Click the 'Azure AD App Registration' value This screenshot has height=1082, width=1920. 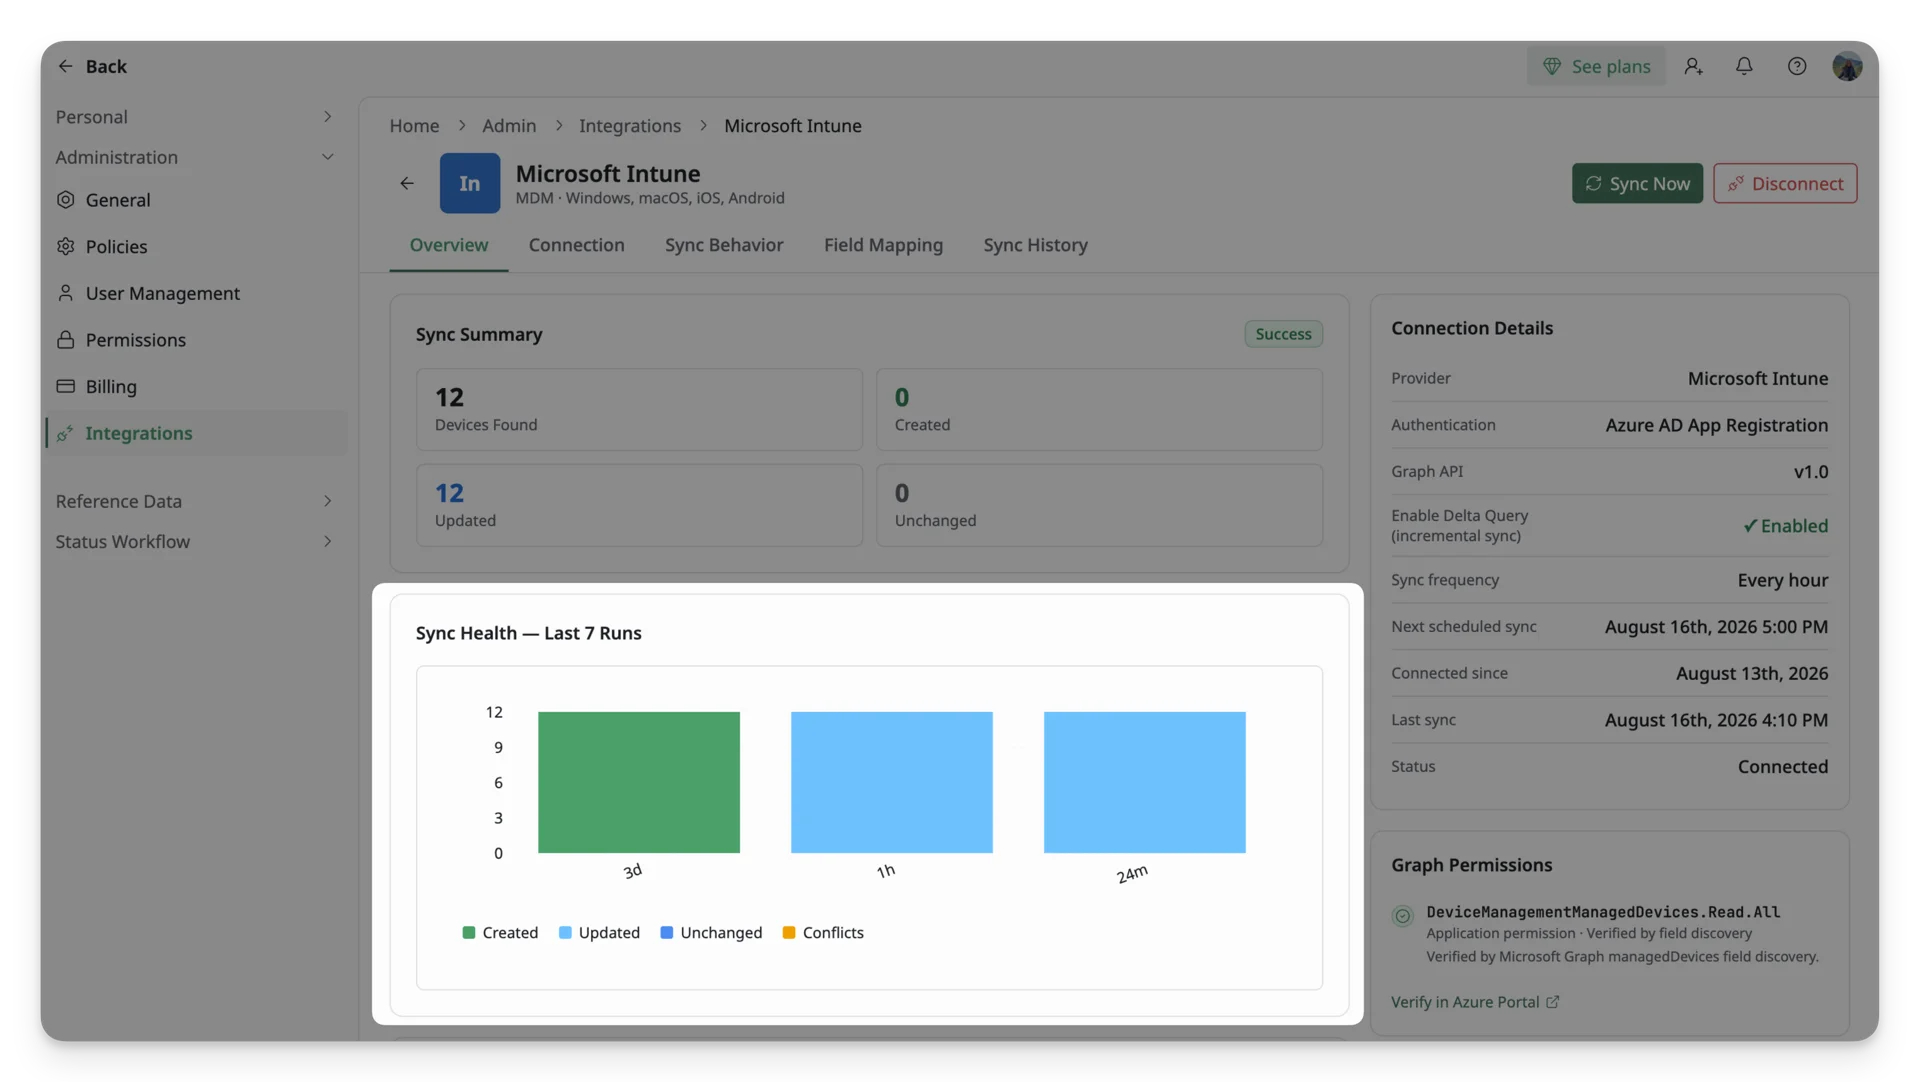coord(1716,425)
